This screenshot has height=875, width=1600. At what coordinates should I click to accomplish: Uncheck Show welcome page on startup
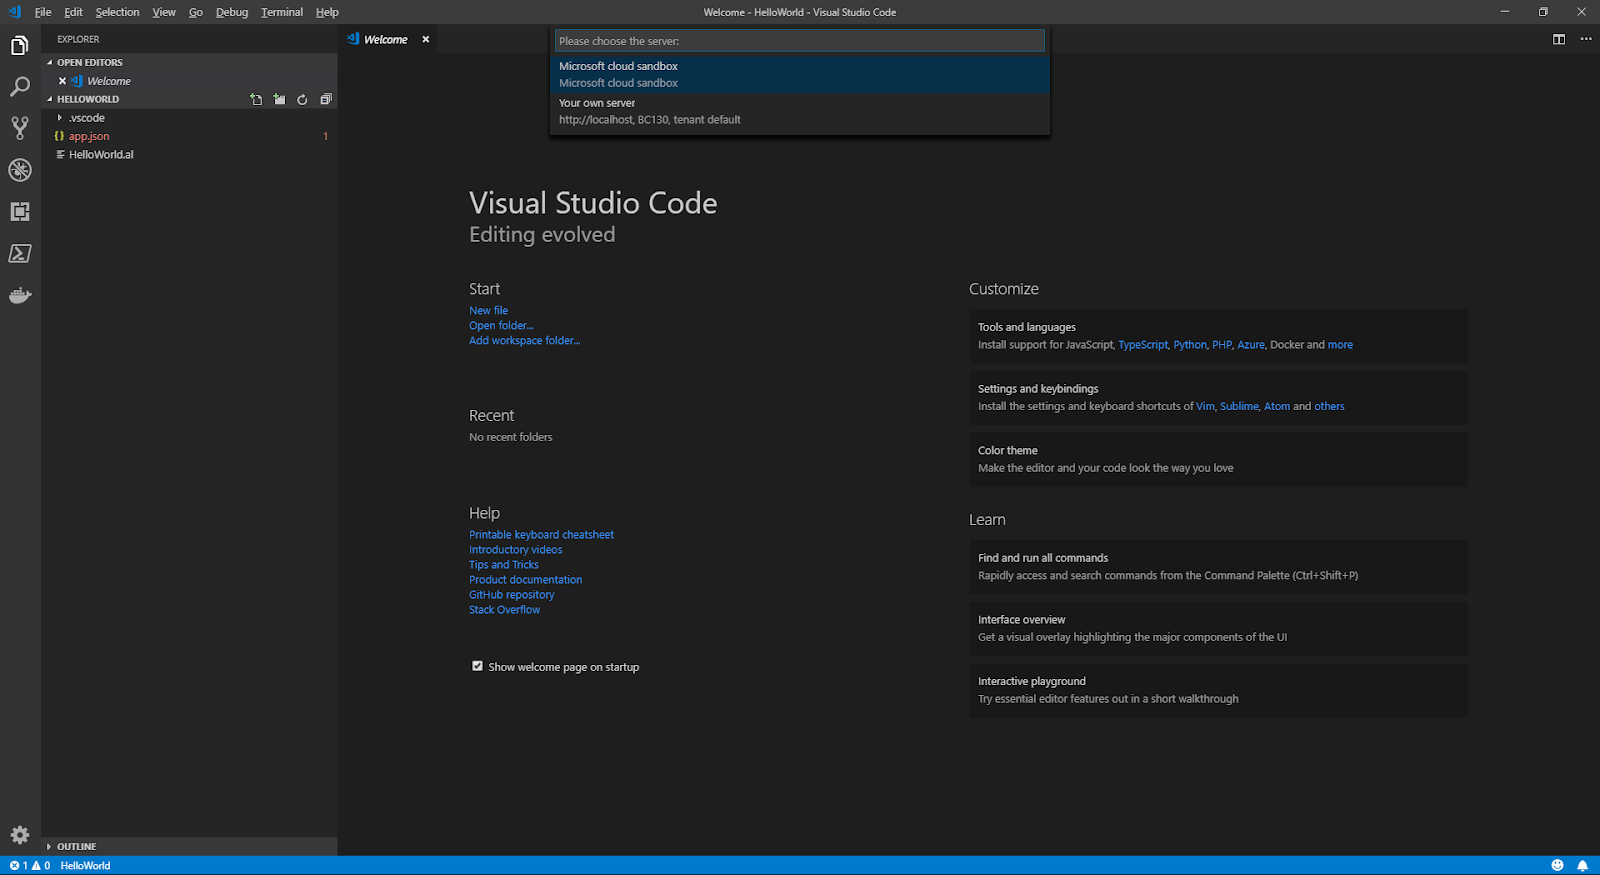coord(478,666)
